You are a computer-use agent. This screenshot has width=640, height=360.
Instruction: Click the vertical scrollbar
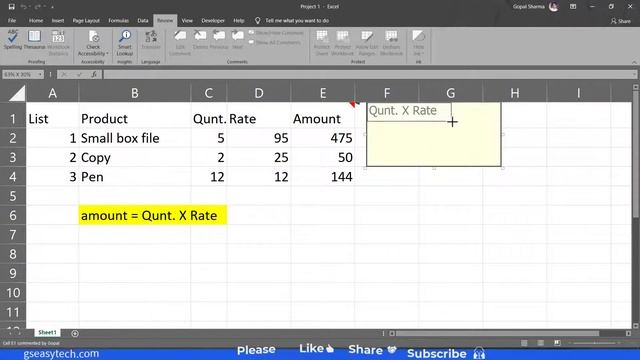pyautogui.click(x=636, y=155)
